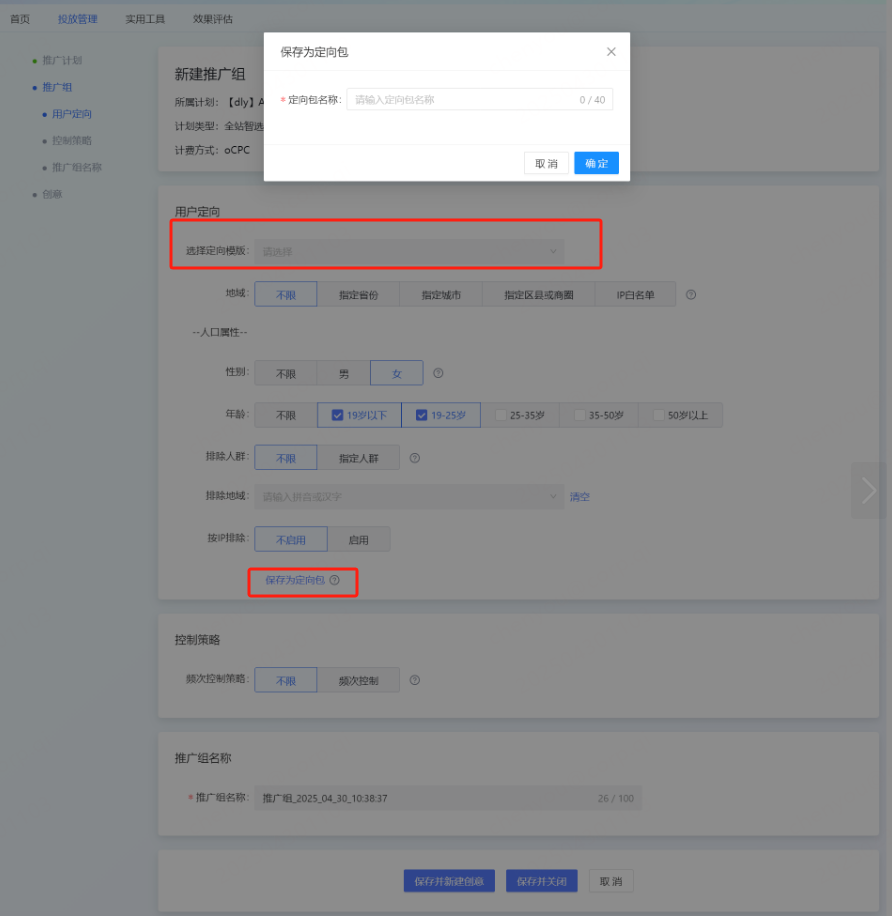
Task: Select 不限 for 频次控制策略
Action: click(286, 680)
